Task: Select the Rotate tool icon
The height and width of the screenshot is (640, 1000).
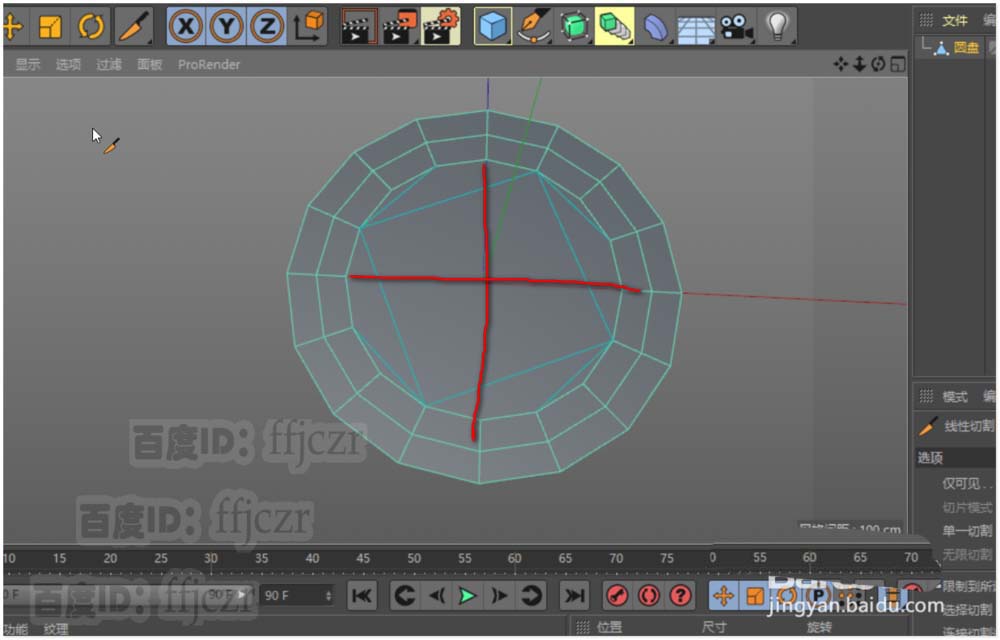Action: pos(90,27)
